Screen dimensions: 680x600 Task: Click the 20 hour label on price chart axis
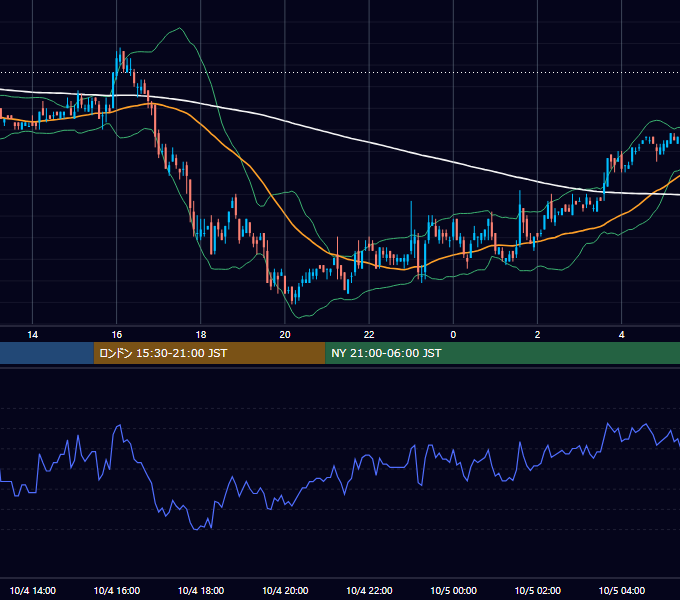(x=285, y=335)
